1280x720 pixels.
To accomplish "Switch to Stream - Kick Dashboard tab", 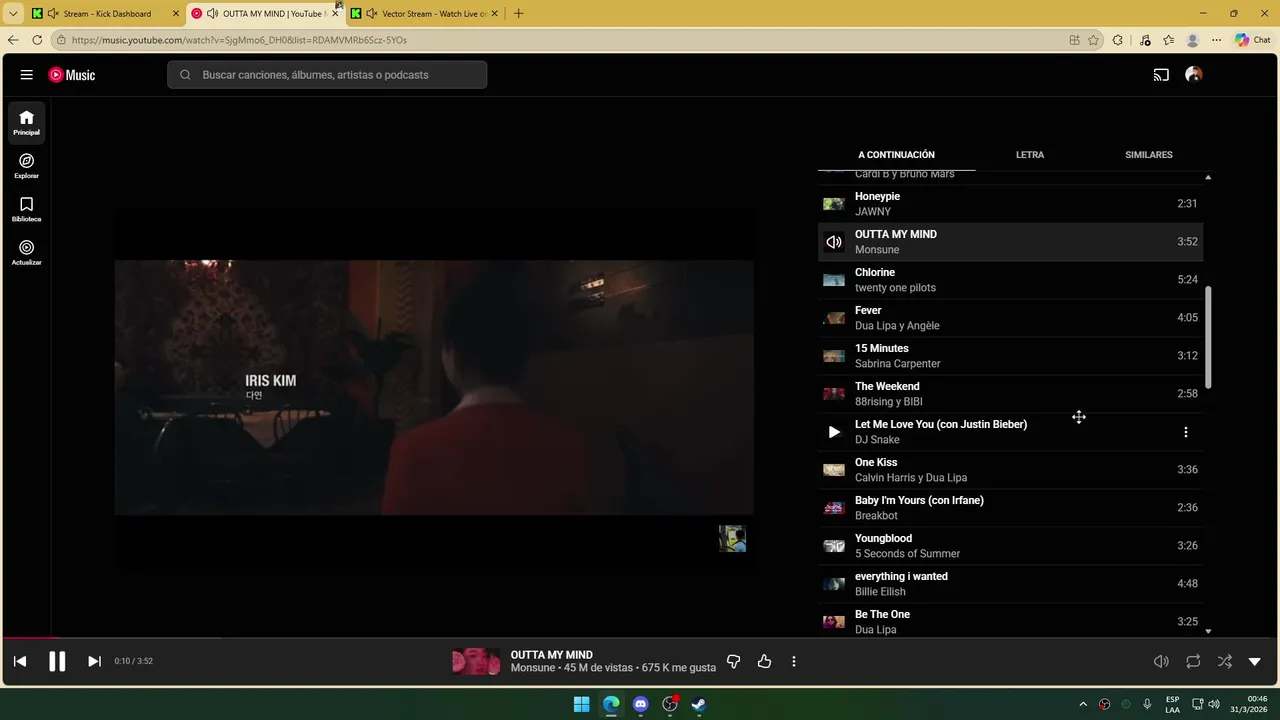I will coord(106,14).
